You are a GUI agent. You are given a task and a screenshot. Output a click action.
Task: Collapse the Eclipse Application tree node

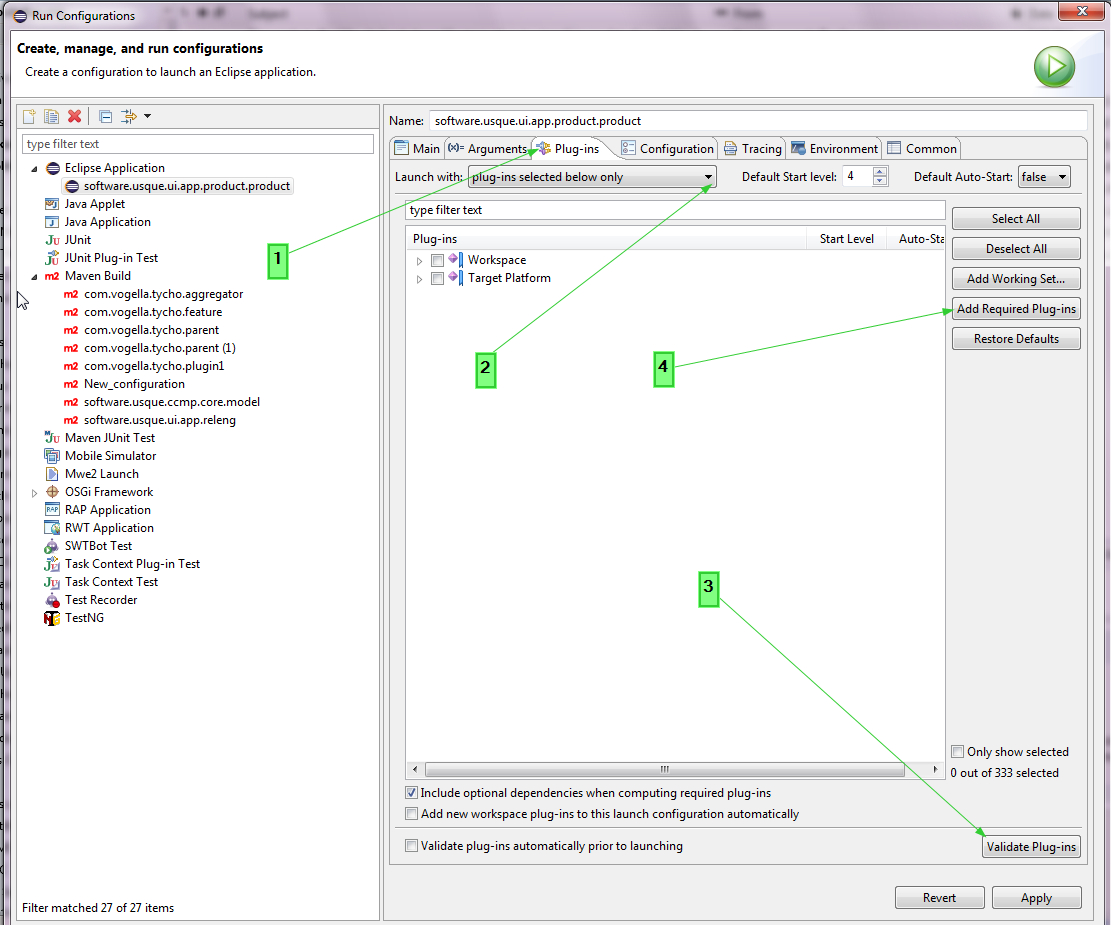(x=34, y=169)
